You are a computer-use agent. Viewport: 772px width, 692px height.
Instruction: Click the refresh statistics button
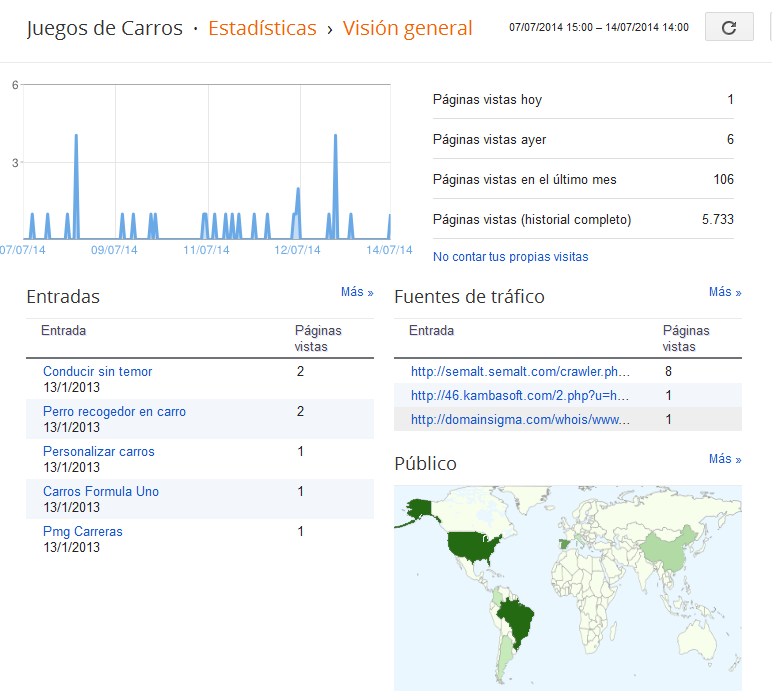pos(729,27)
